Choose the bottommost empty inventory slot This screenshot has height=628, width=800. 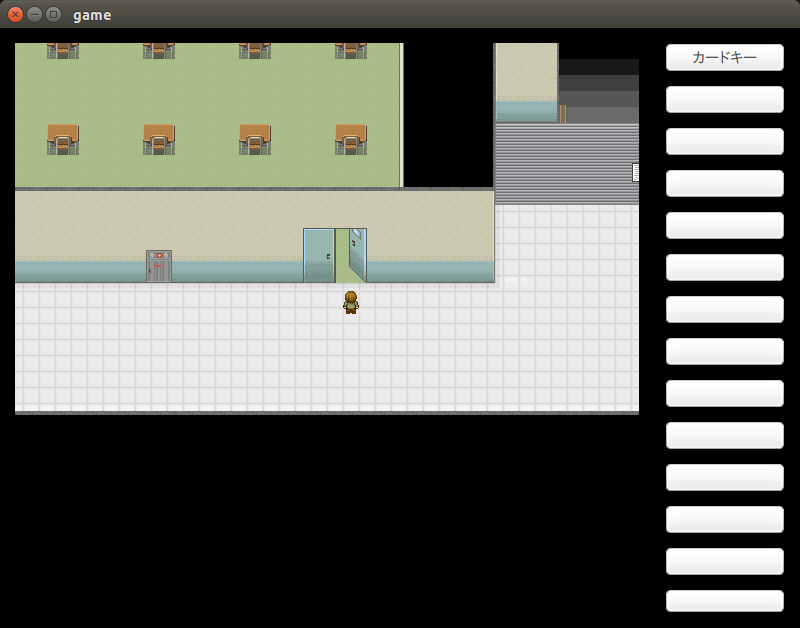click(x=724, y=601)
